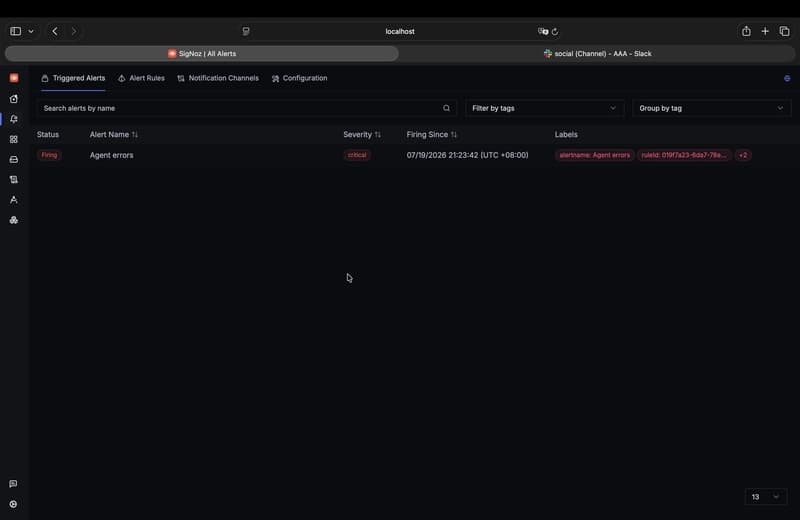The width and height of the screenshot is (800, 520).
Task: Sort by Firing Since column arrows
Action: pos(454,135)
